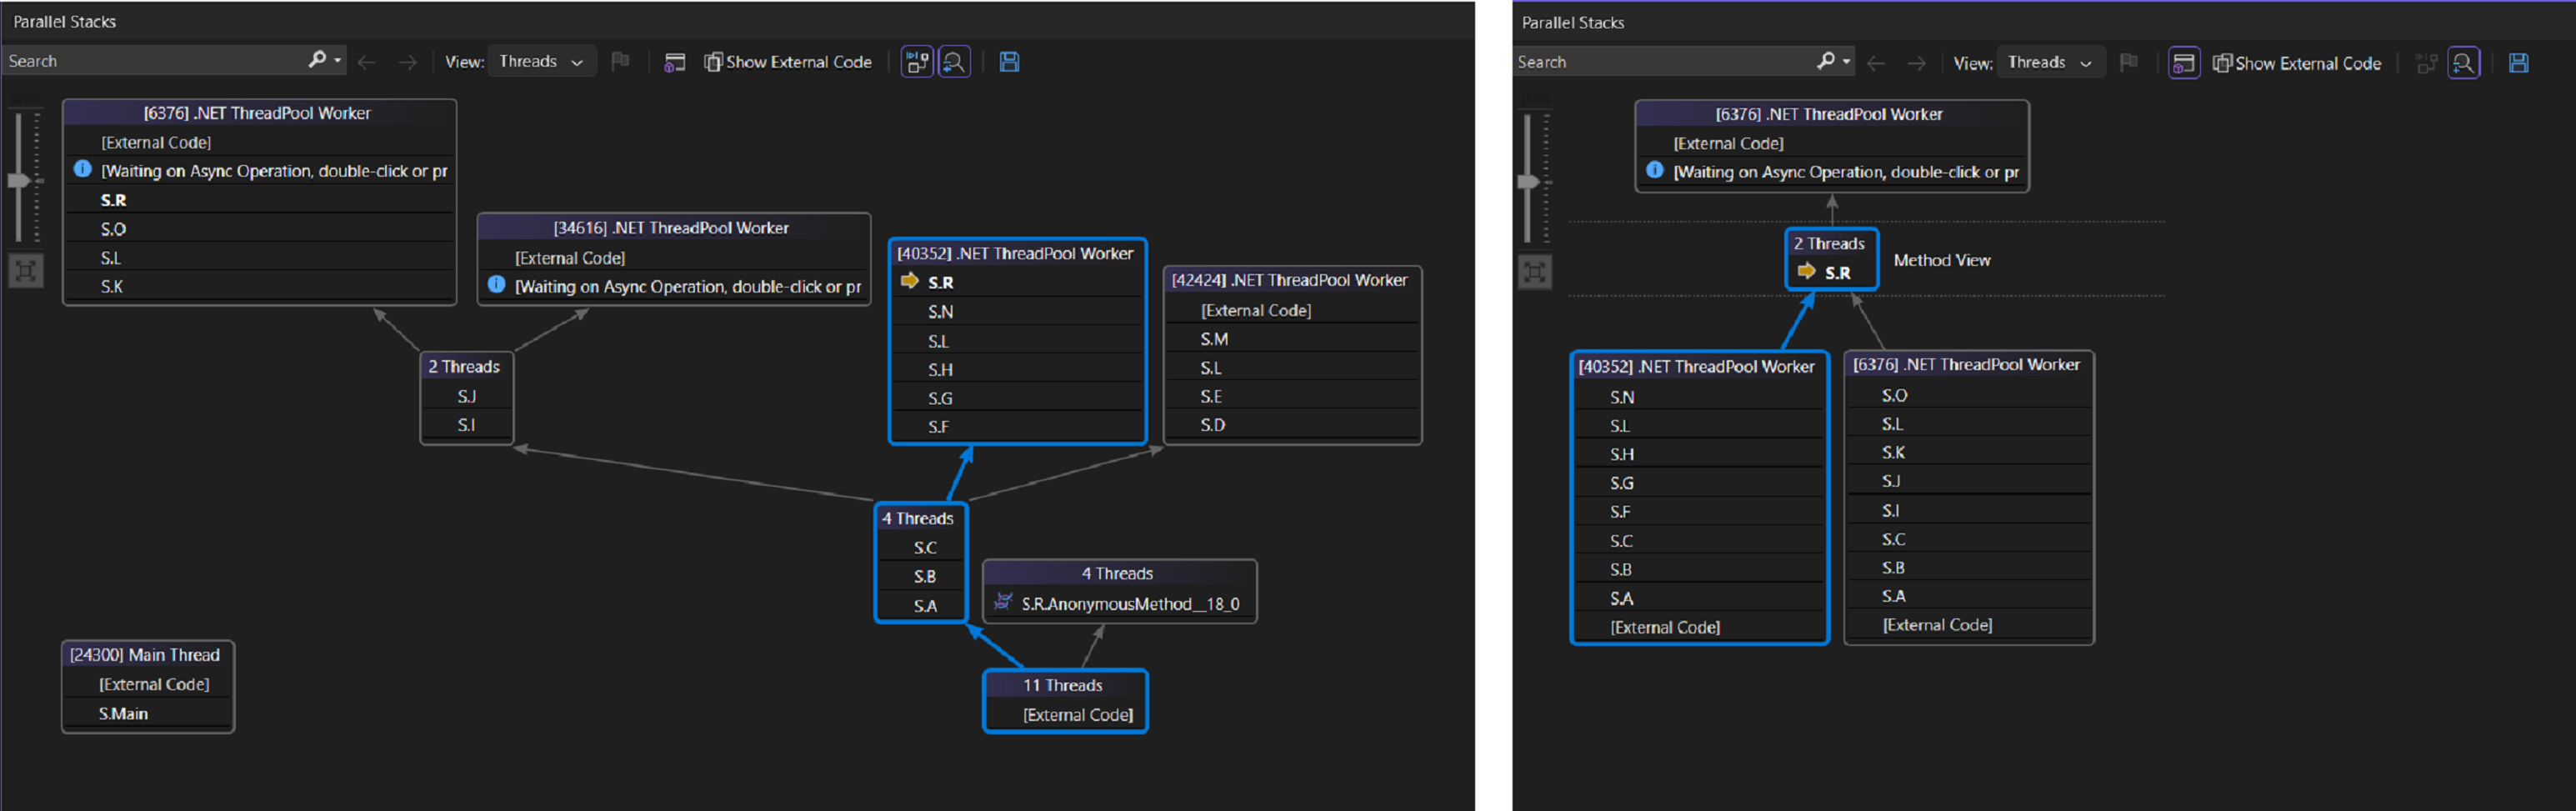Save the Parallel Stacks diagram as image
The width and height of the screenshot is (2576, 811).
coord(1009,61)
